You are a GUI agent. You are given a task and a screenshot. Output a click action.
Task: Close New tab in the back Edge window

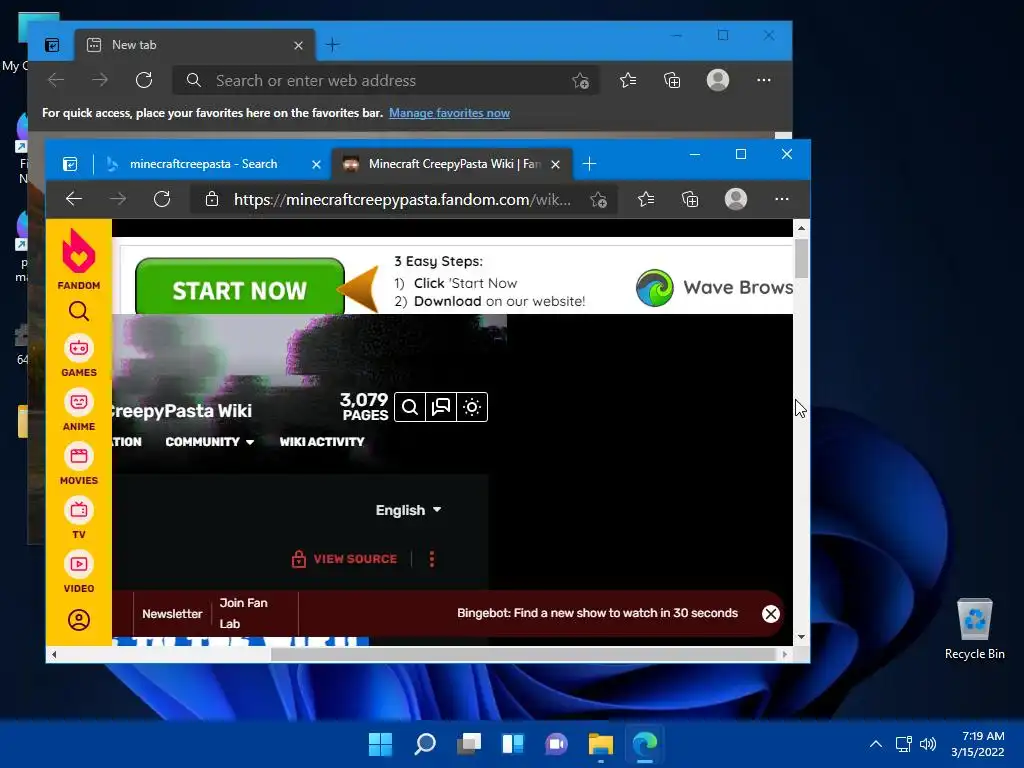298,45
